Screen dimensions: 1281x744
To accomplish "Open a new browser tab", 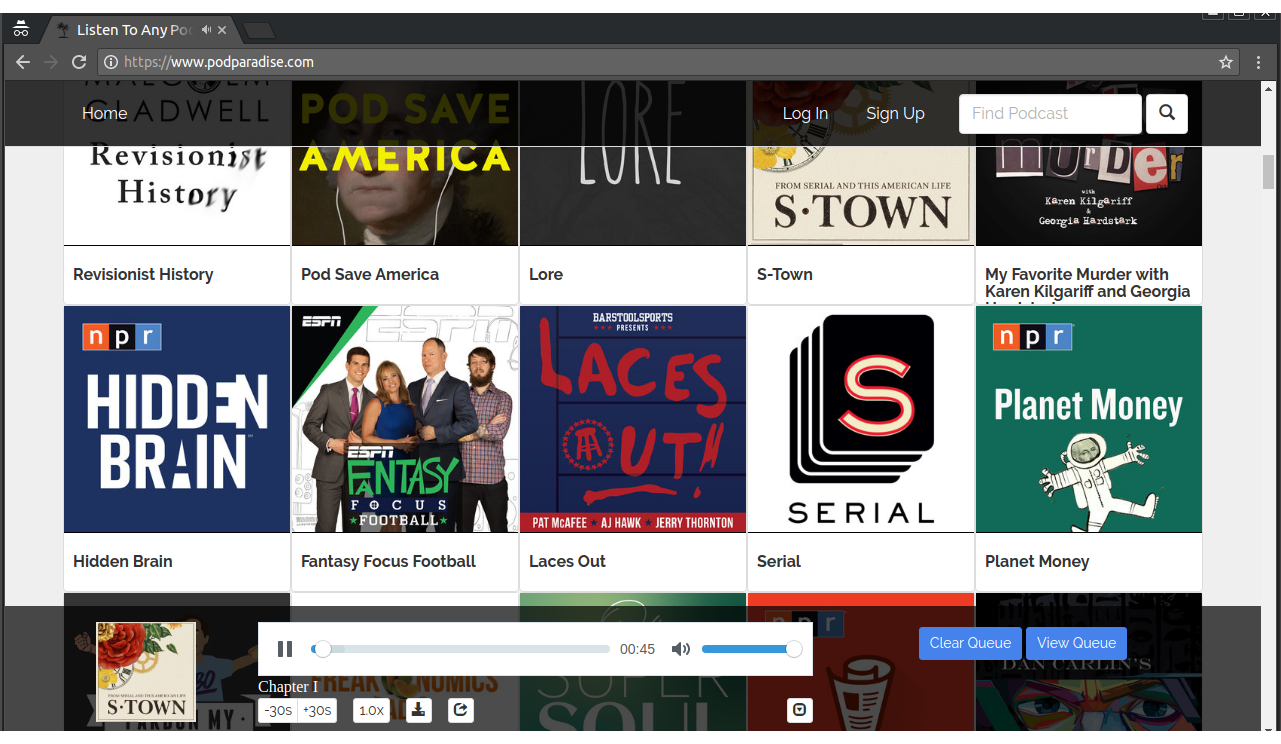I will pos(258,30).
